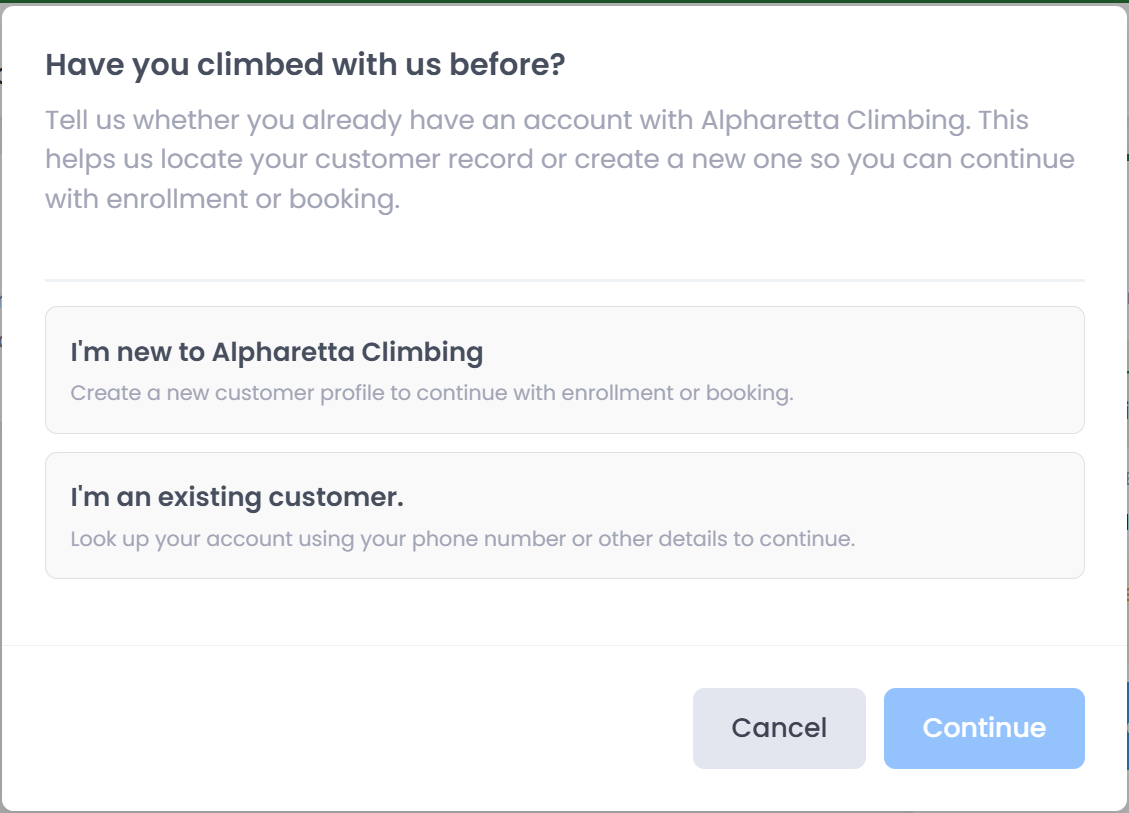Proceed with the blue Continue button
Image resolution: width=1129 pixels, height=813 pixels.
(x=984, y=728)
